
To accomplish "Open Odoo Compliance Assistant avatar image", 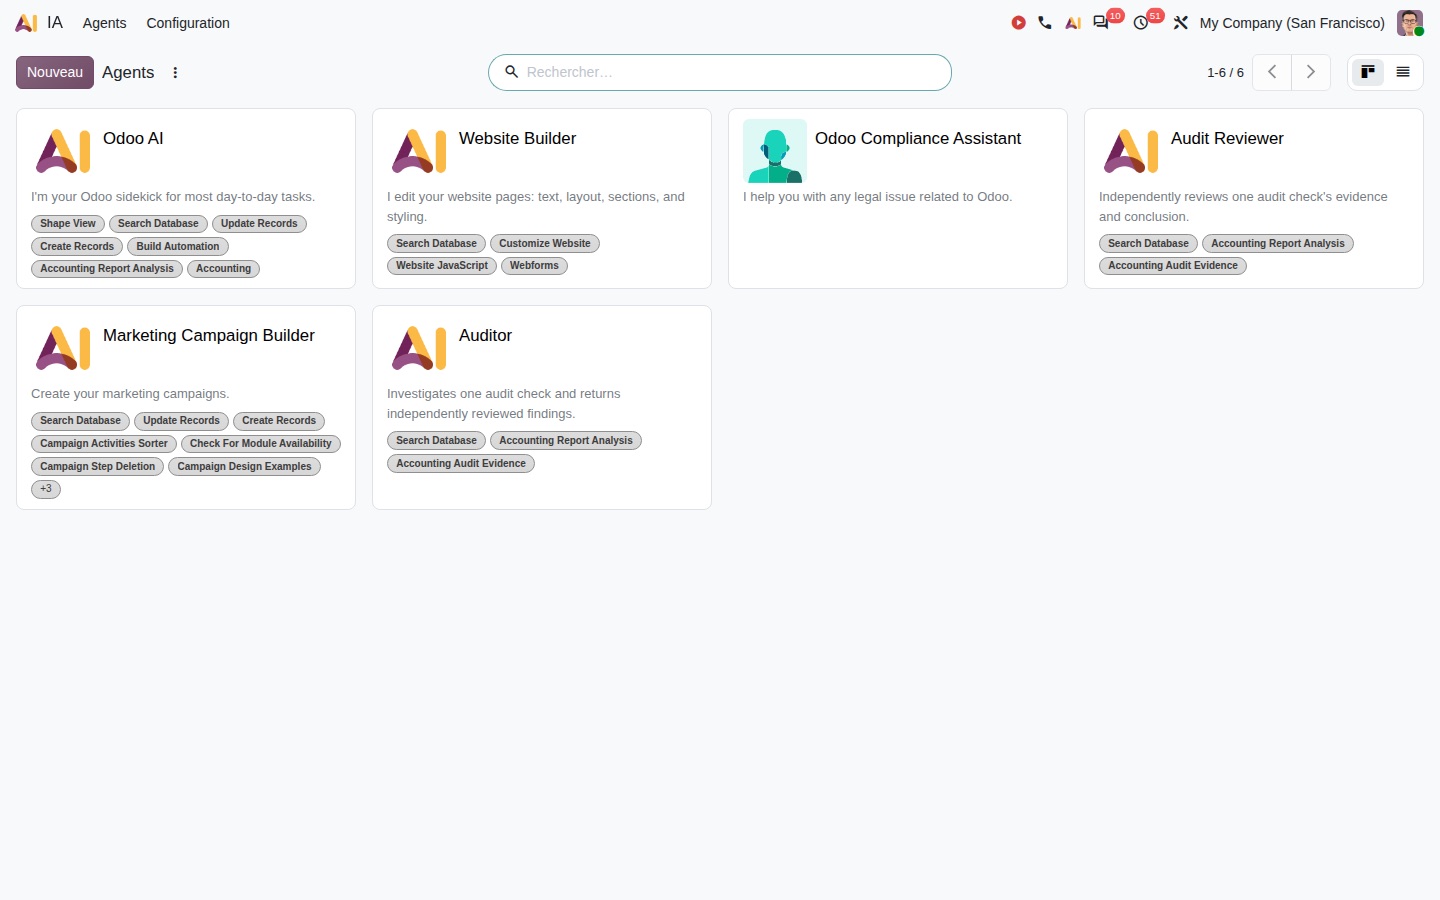I will 775,151.
